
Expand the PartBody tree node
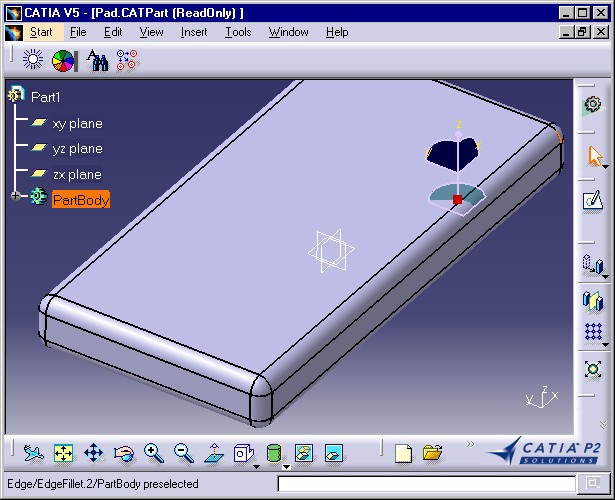[x=16, y=198]
